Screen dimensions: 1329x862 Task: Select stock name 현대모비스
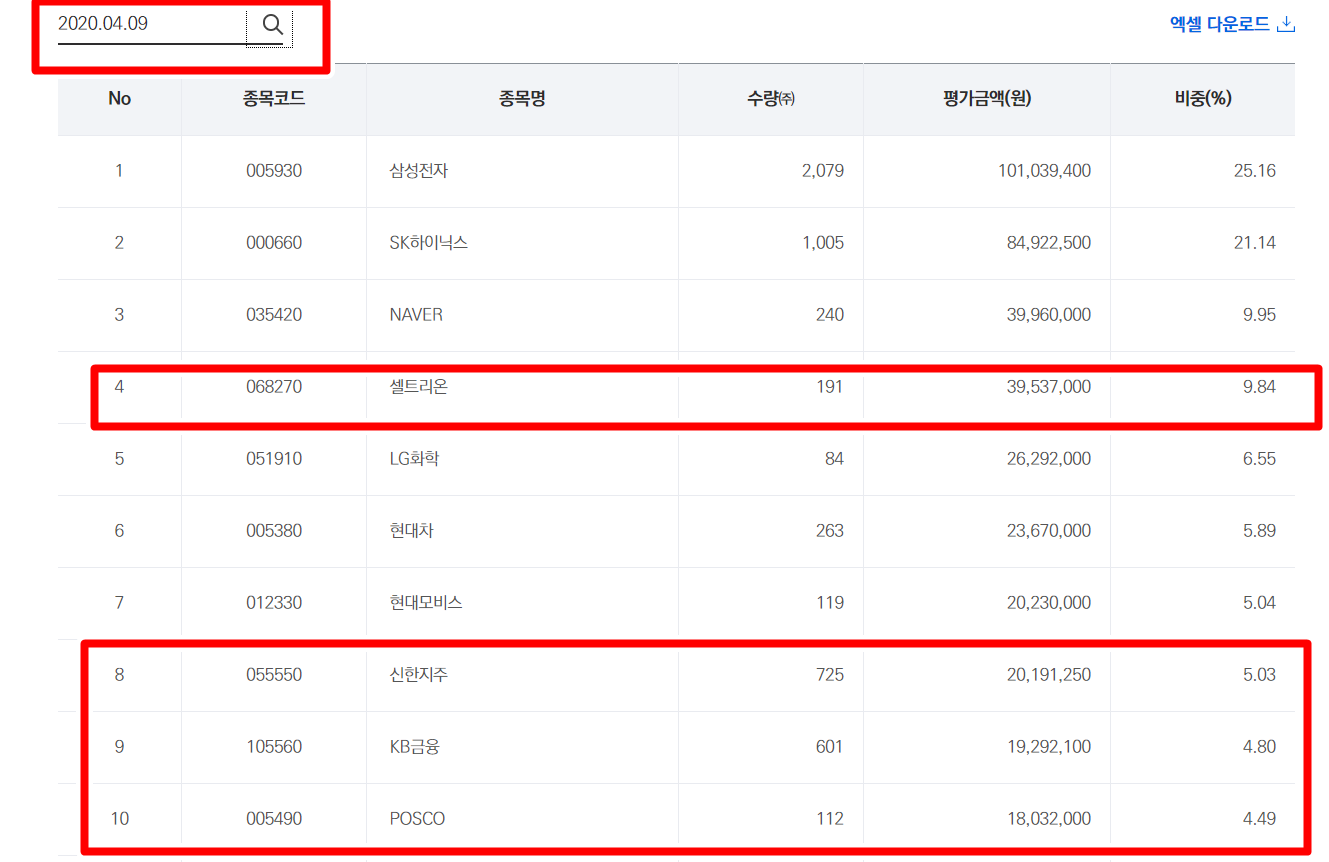coord(426,603)
